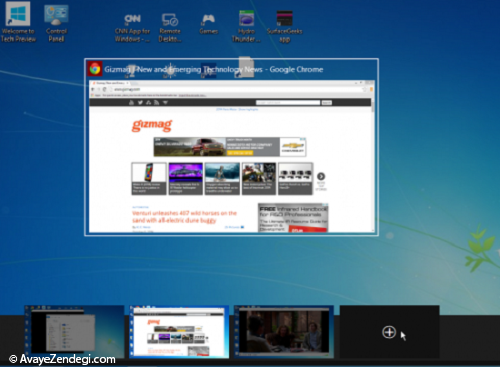The height and width of the screenshot is (367, 500).
Task: Add a new virtual desktop with plus button
Action: pyautogui.click(x=389, y=332)
